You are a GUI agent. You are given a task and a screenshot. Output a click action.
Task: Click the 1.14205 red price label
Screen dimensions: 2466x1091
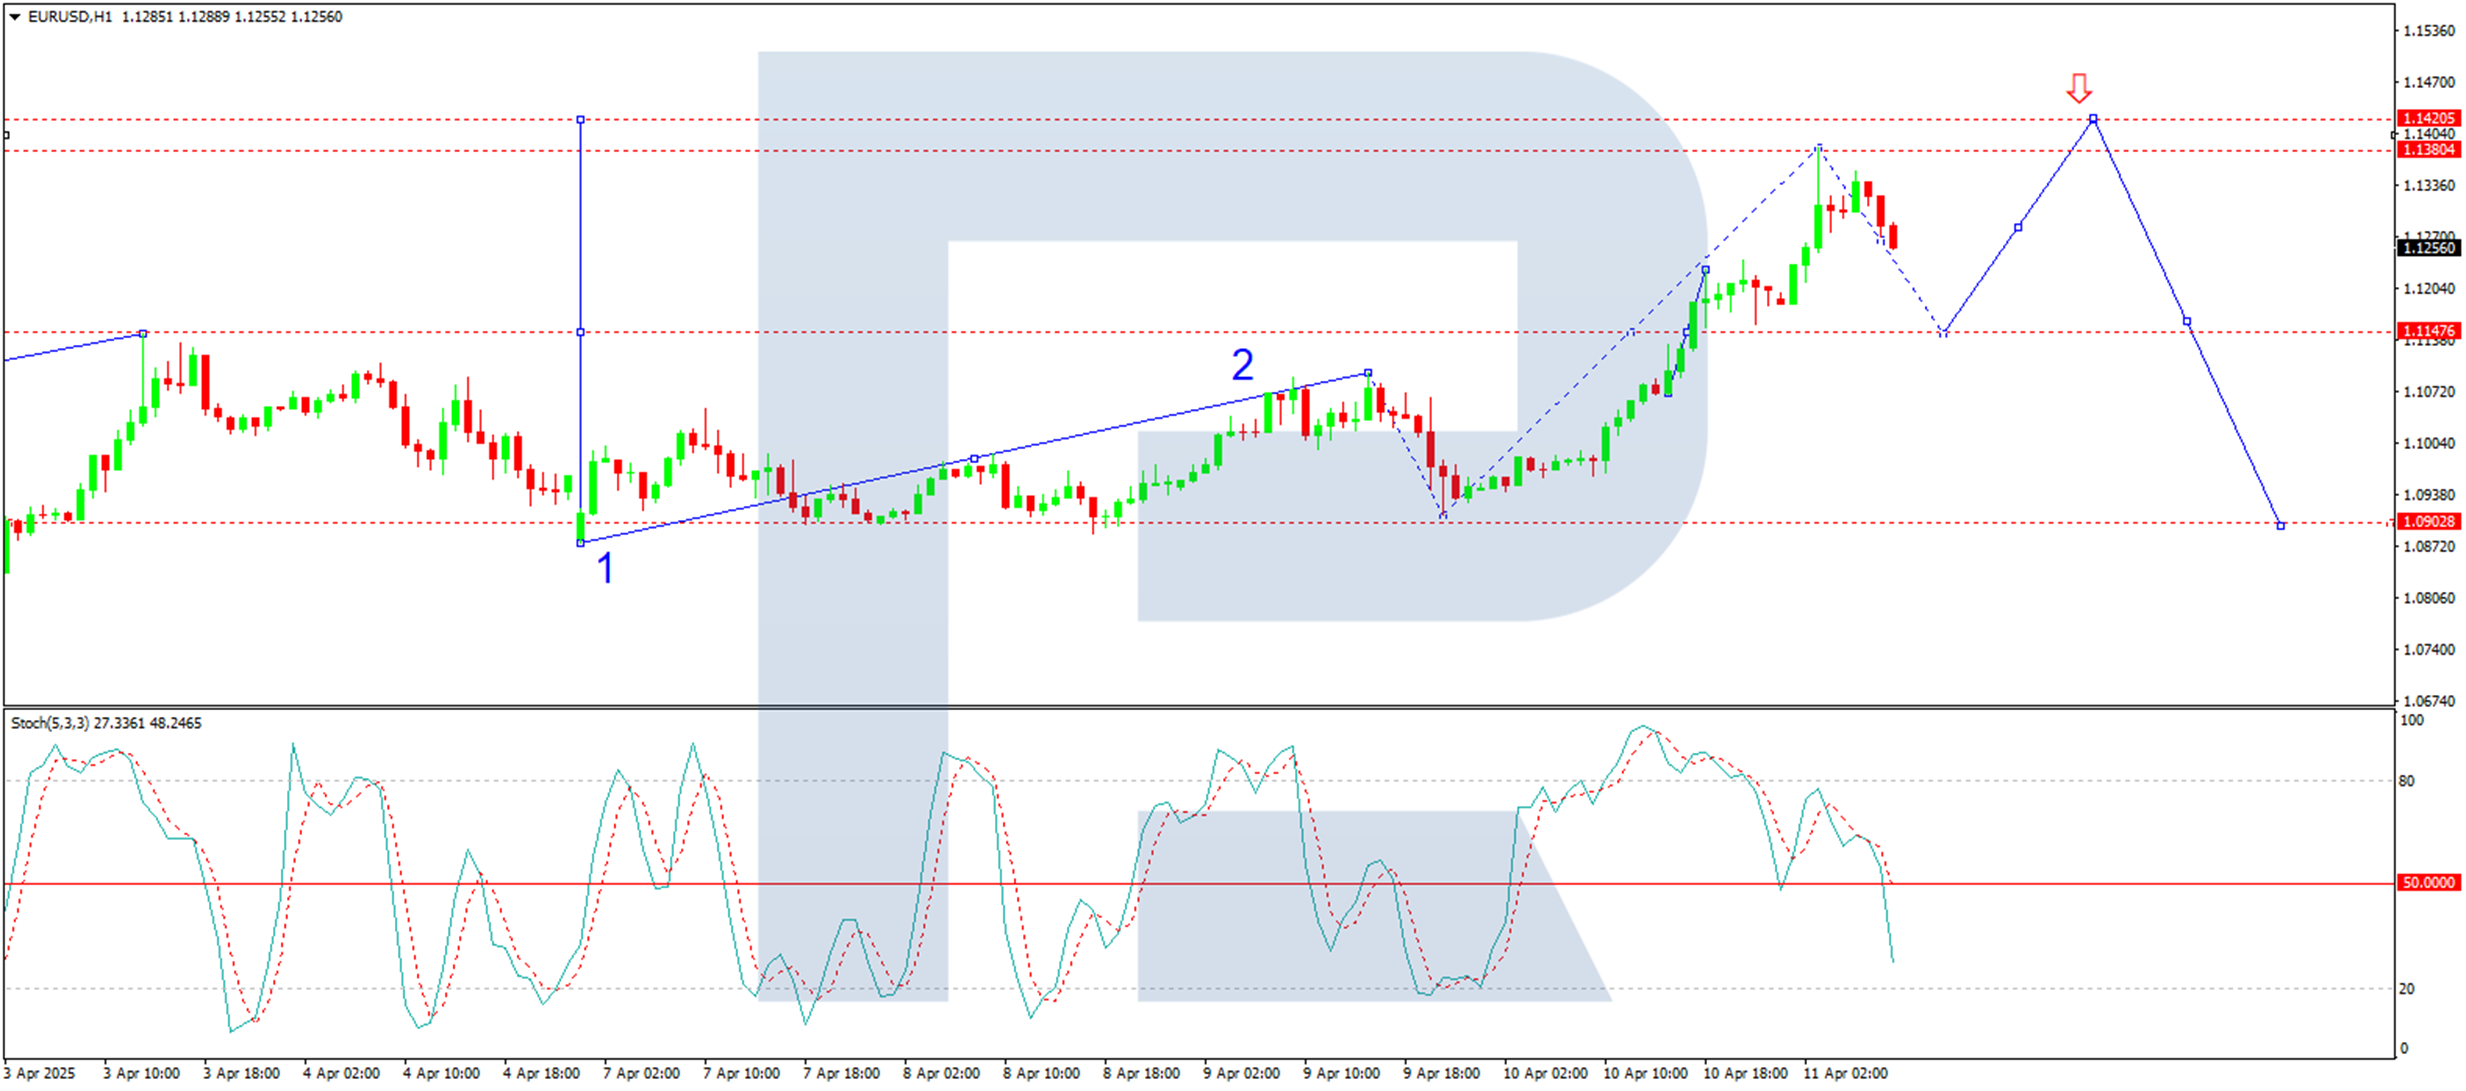point(2428,118)
